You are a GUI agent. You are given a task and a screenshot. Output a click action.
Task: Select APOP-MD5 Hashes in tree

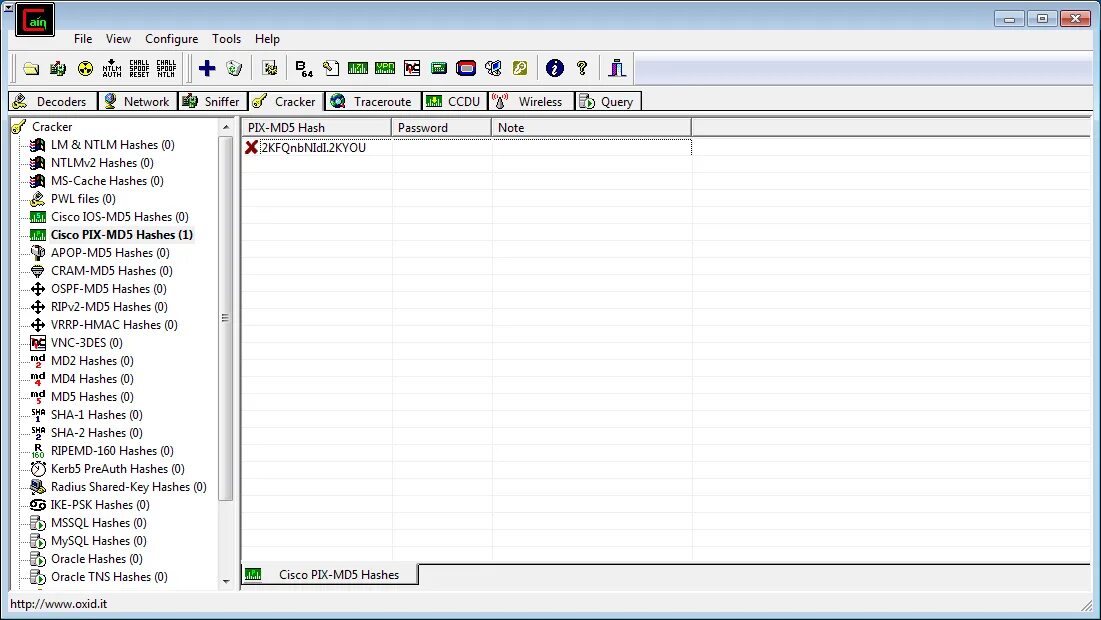110,253
